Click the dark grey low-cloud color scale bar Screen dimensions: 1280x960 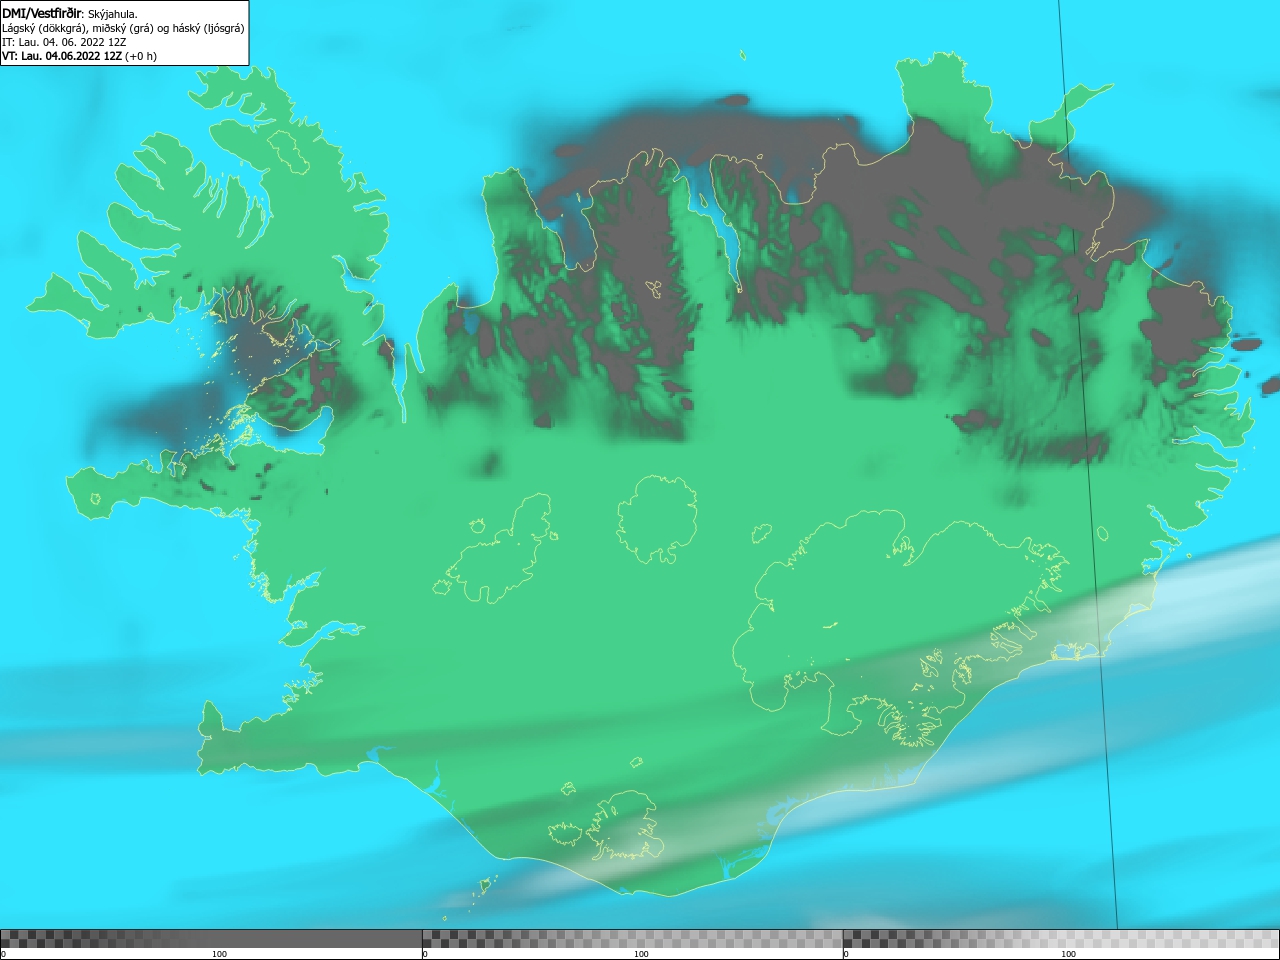211,939
